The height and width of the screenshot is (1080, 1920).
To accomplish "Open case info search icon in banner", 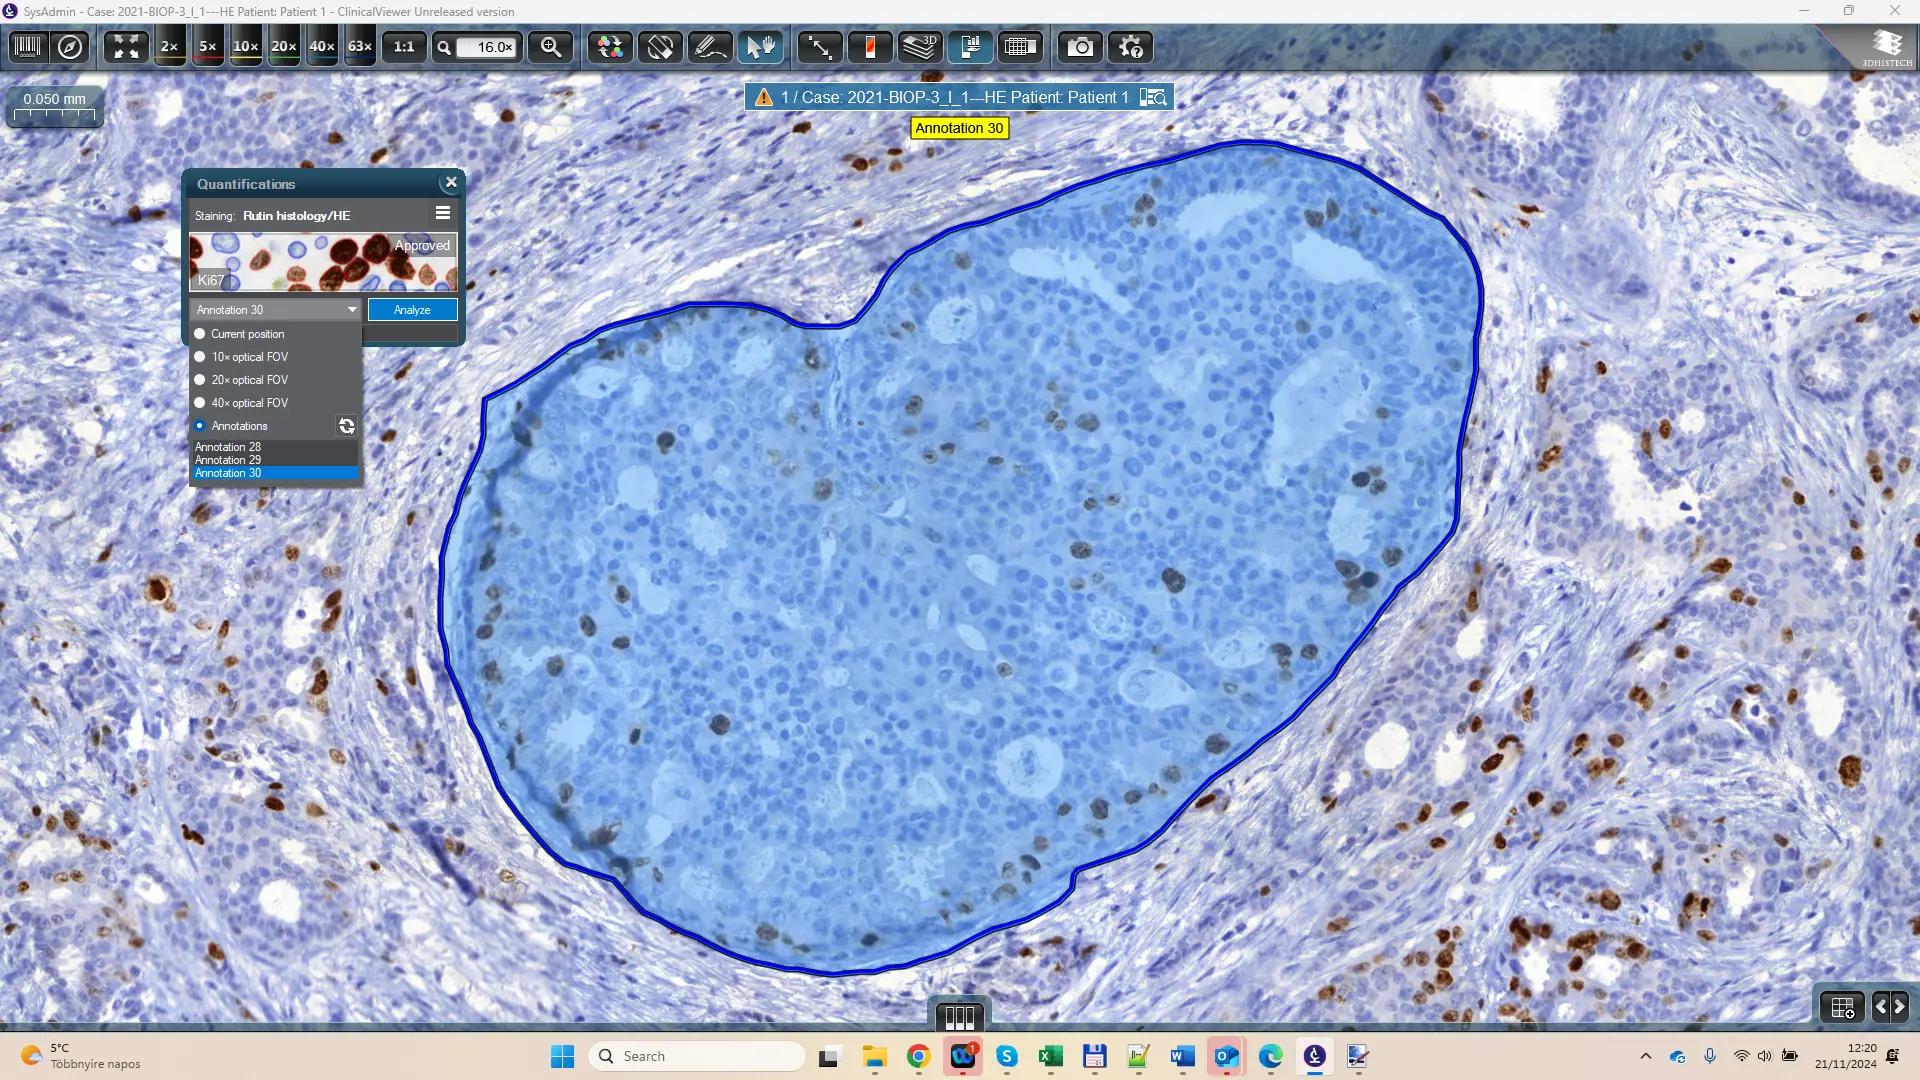I will 1153,97.
